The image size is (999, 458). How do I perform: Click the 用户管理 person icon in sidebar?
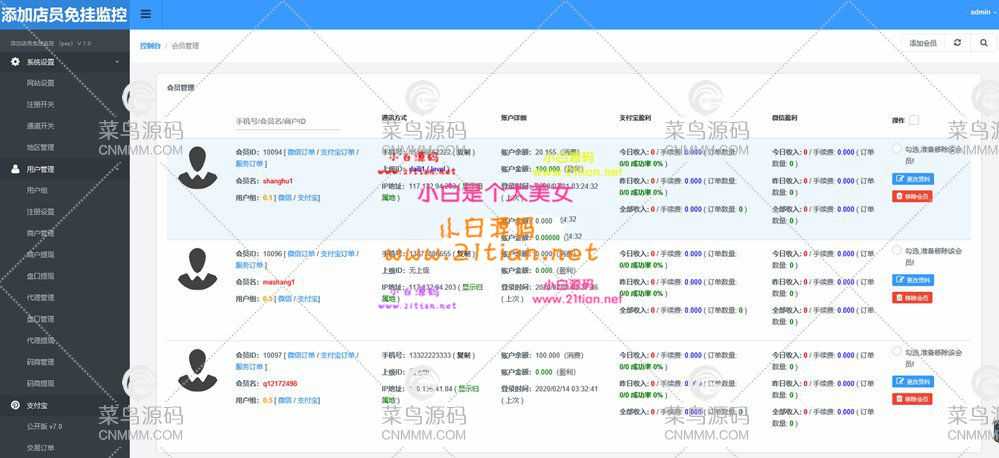coord(15,169)
